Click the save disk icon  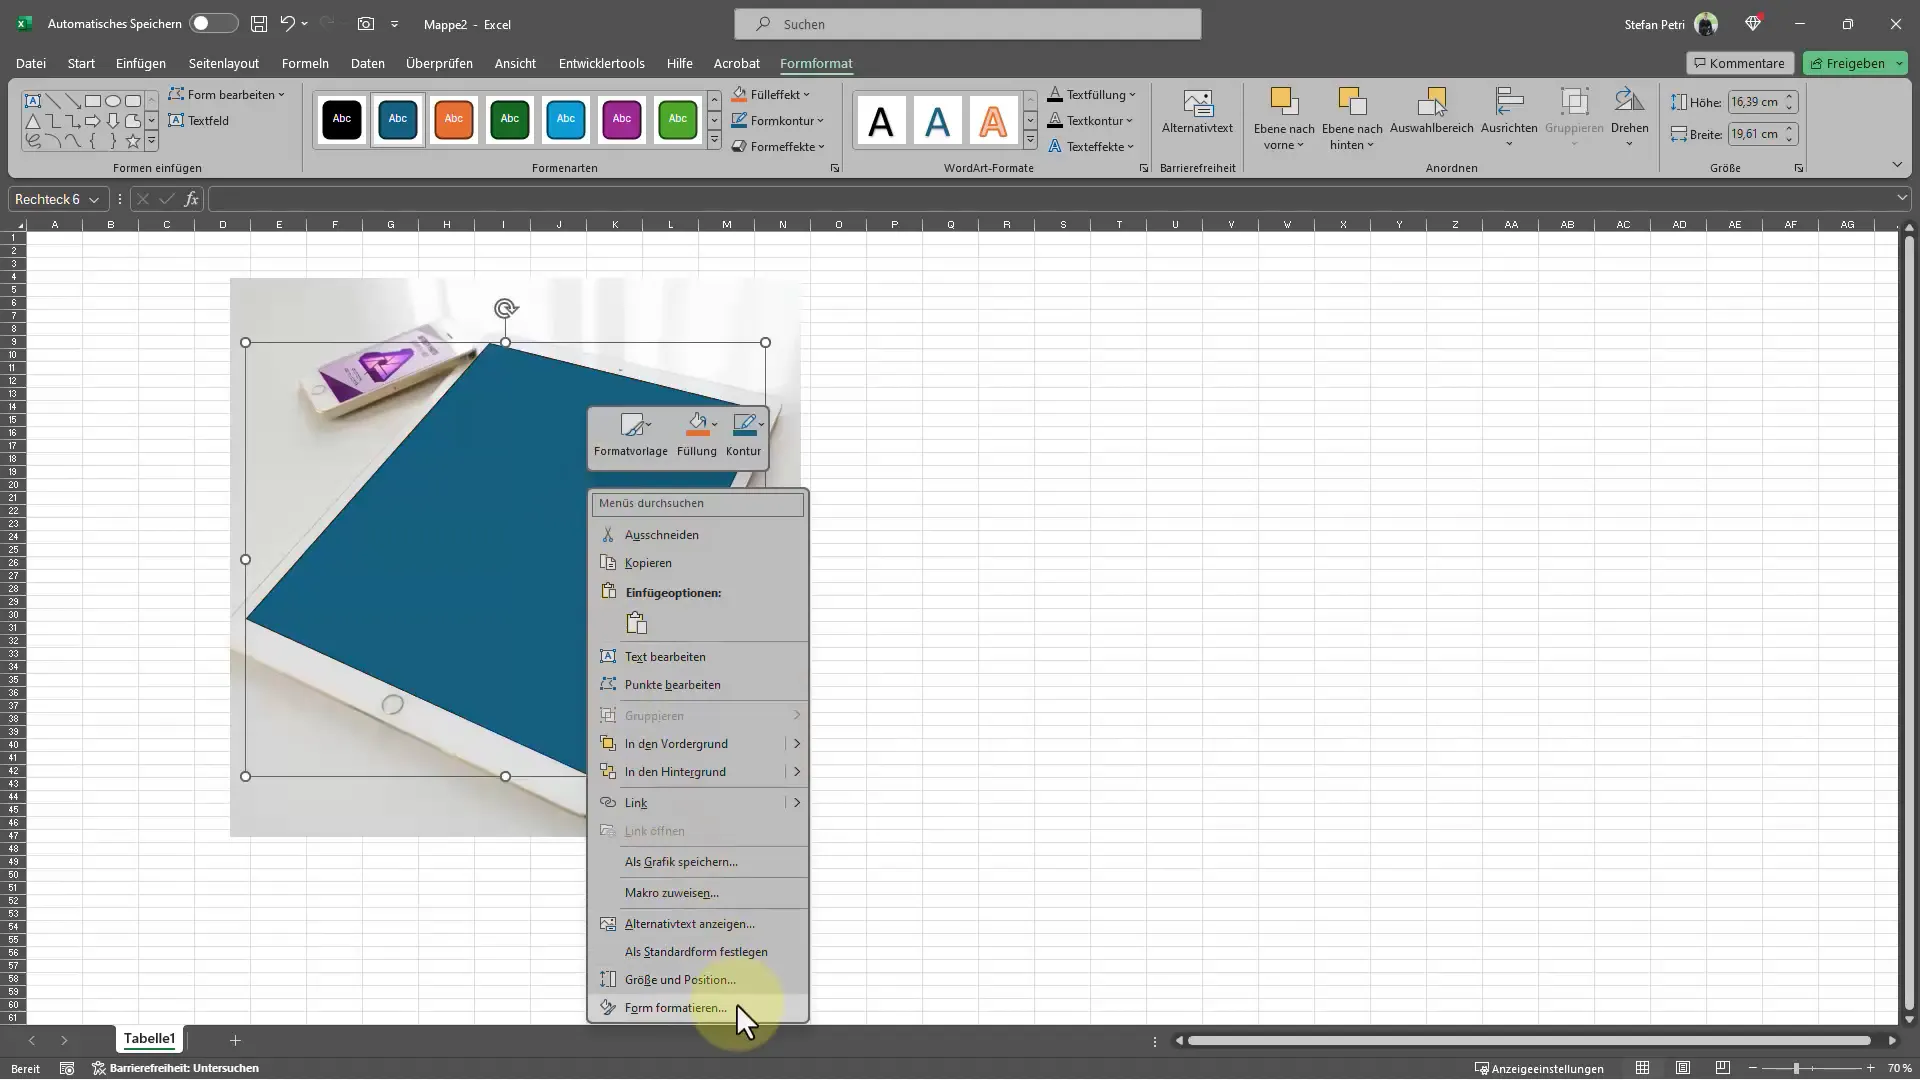(259, 23)
